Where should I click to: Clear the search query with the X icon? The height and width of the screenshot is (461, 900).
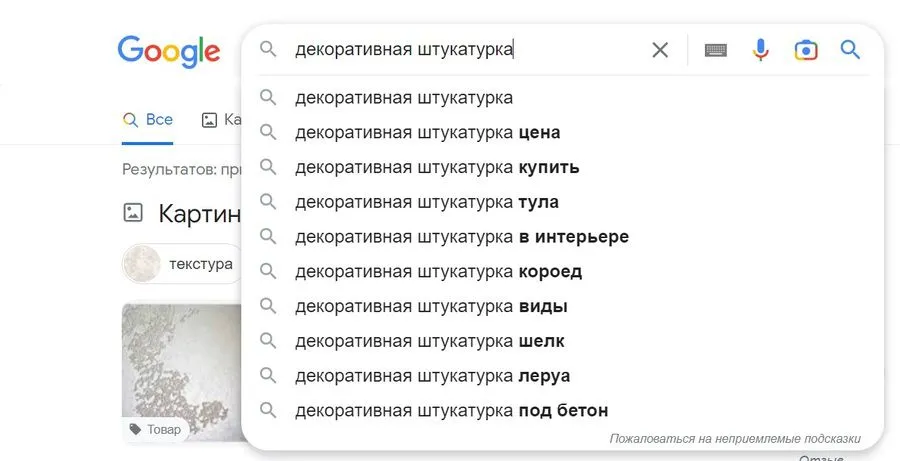(660, 50)
